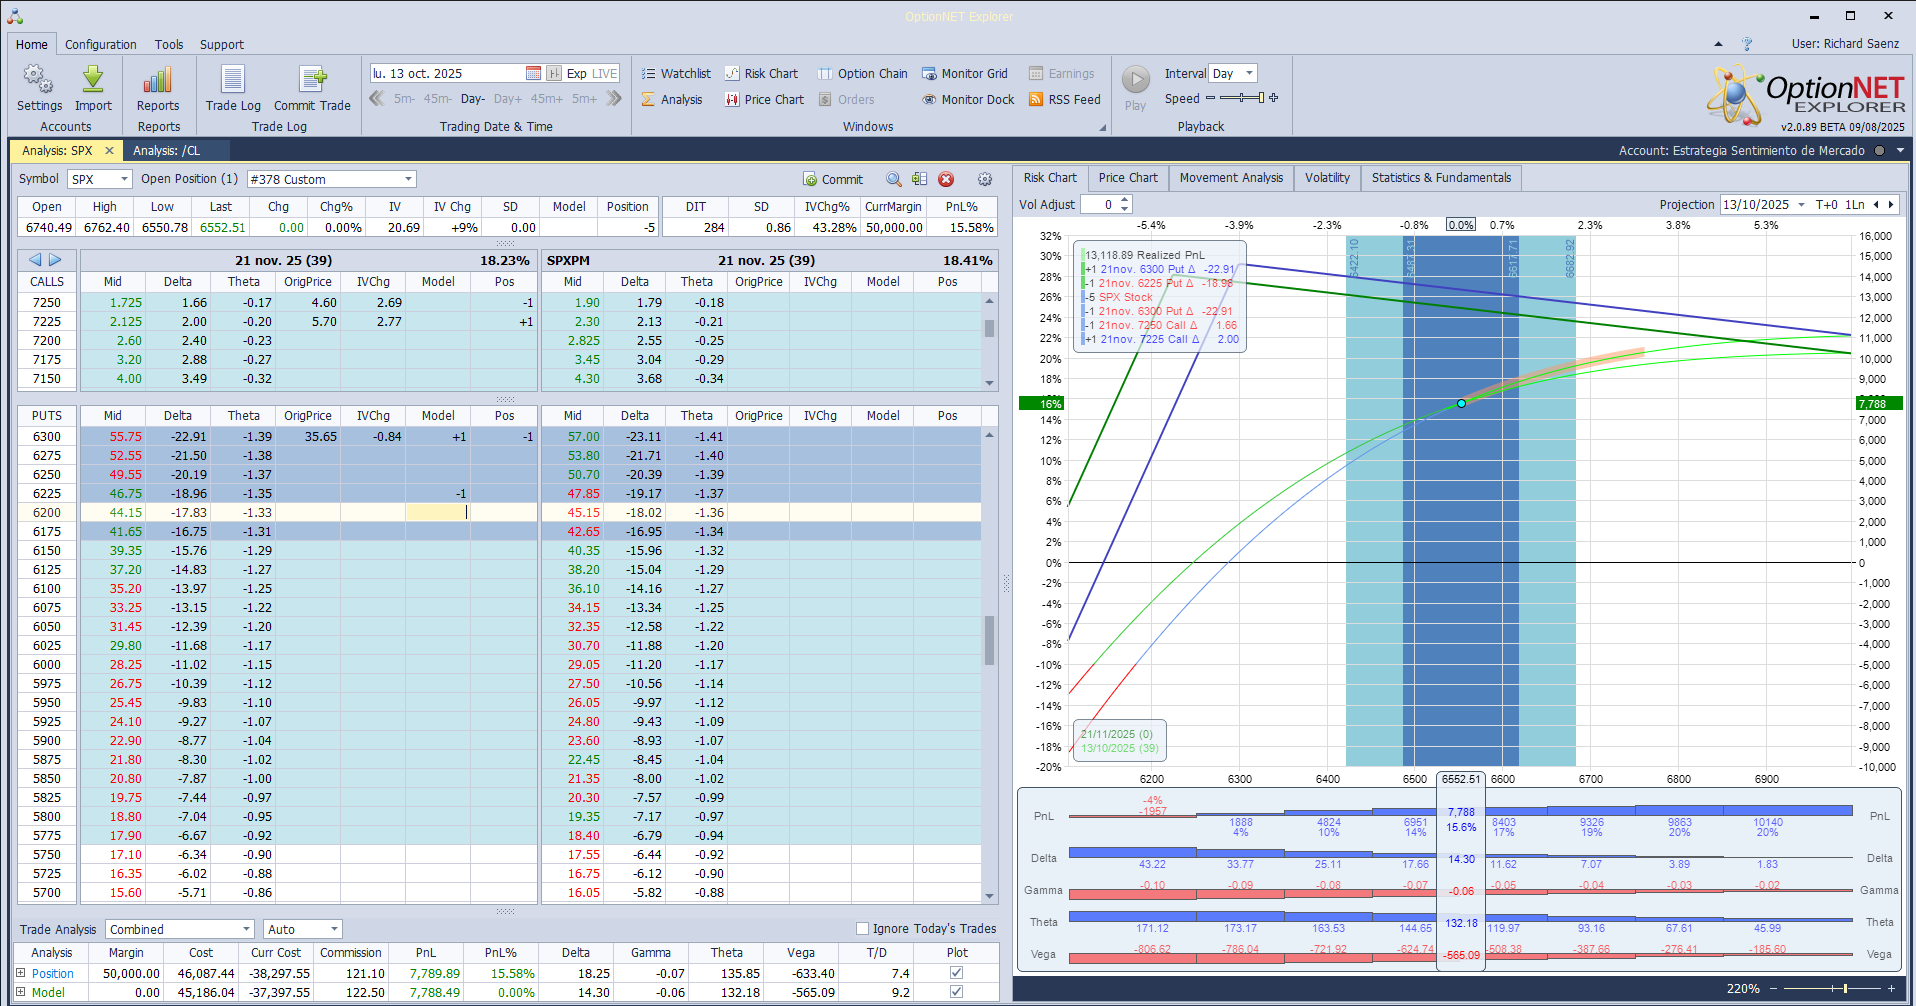Adjust the playback Speed slider

pos(1242,98)
